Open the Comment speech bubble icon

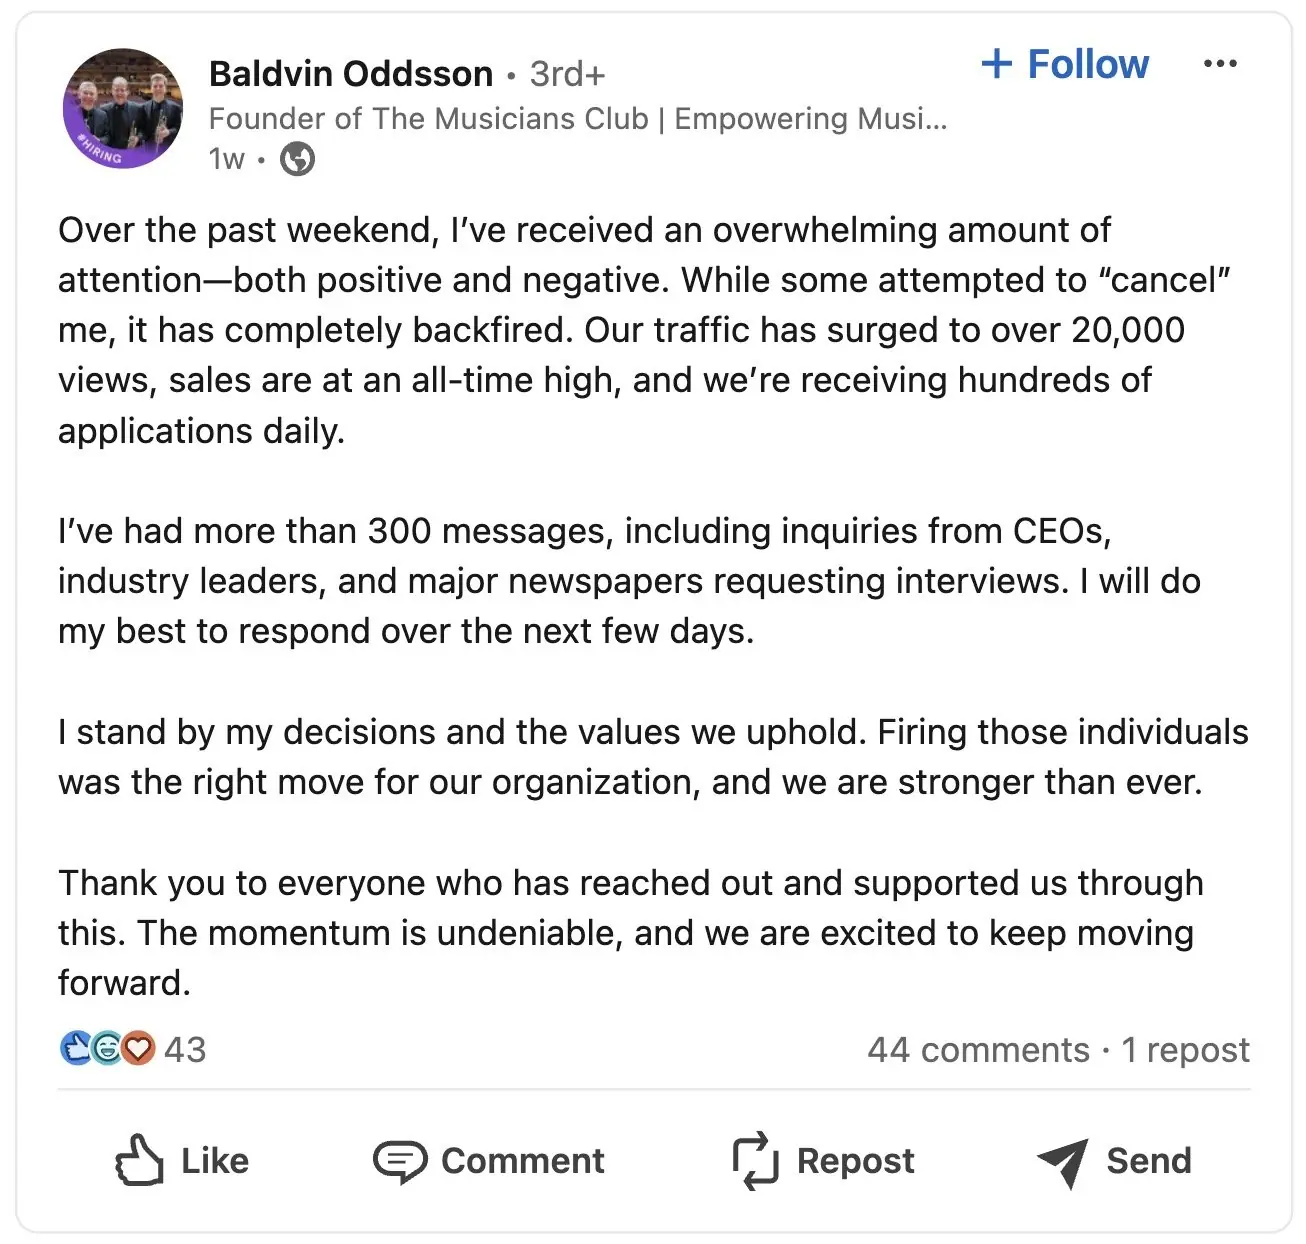(x=402, y=1161)
